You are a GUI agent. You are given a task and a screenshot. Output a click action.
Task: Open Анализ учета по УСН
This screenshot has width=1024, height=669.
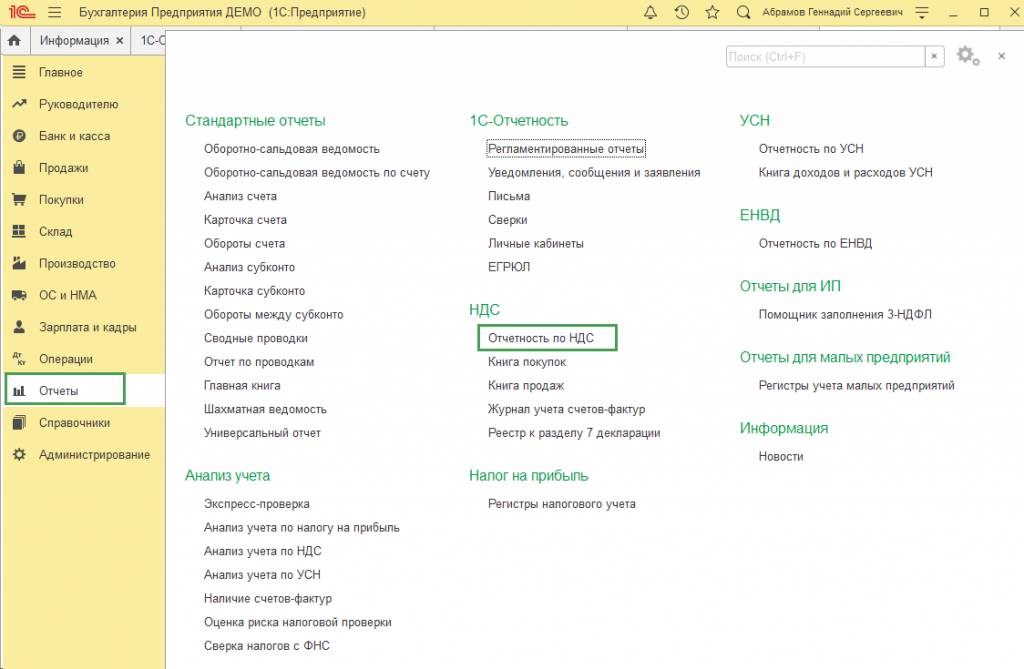click(262, 575)
